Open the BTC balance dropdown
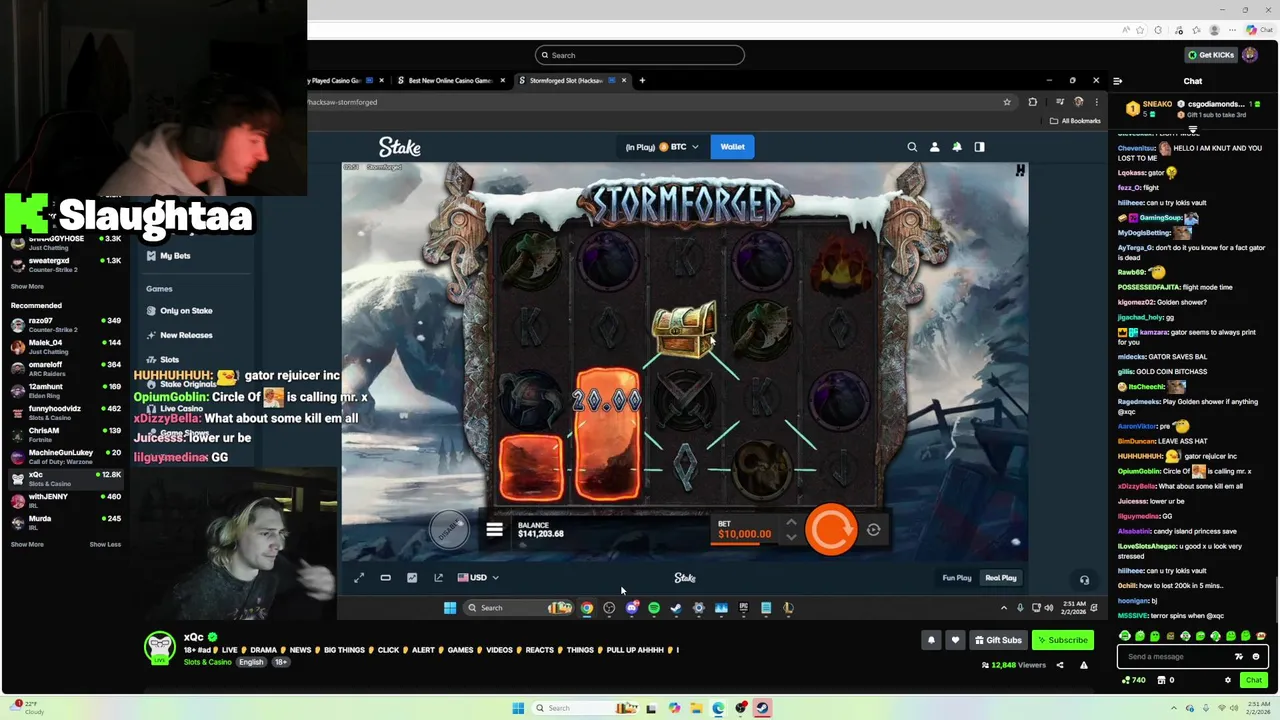The image size is (1280, 720). coord(661,147)
